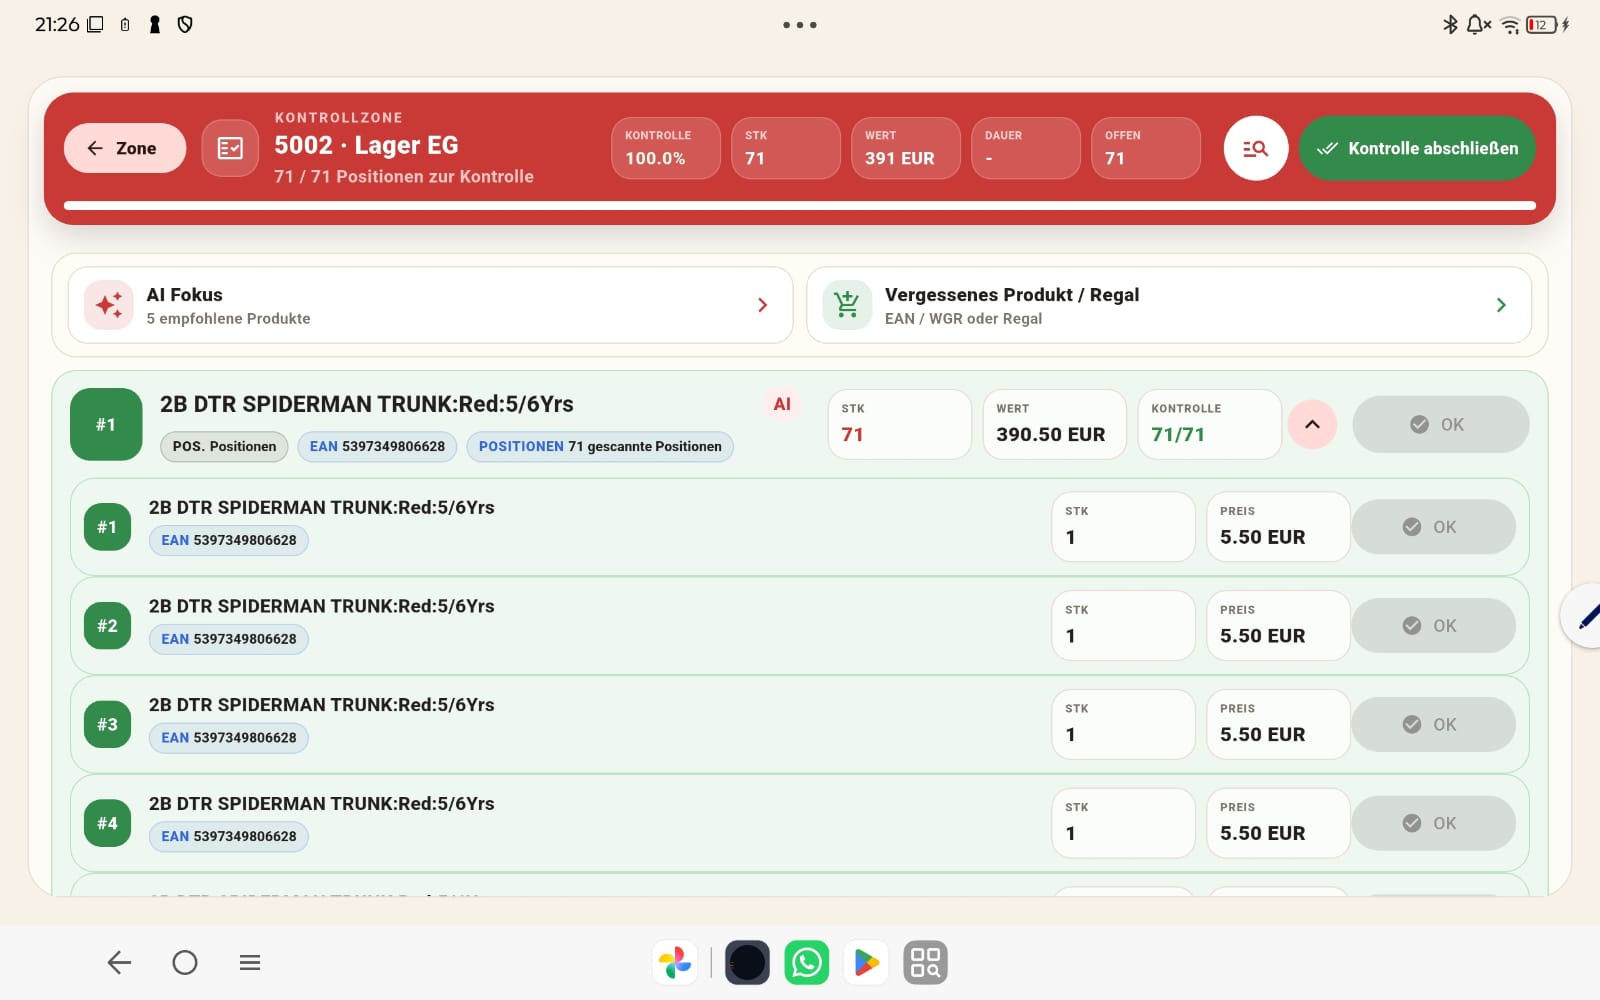Select group KONTROLLE 71/71 box
Image resolution: width=1600 pixels, height=1000 pixels.
point(1209,424)
